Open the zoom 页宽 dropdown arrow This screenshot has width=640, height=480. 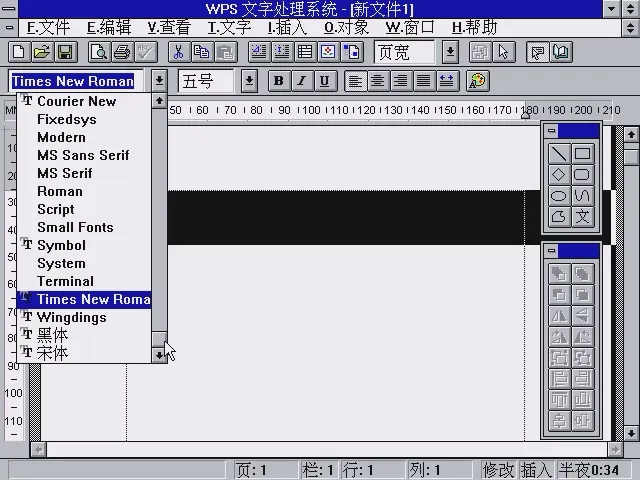450,52
